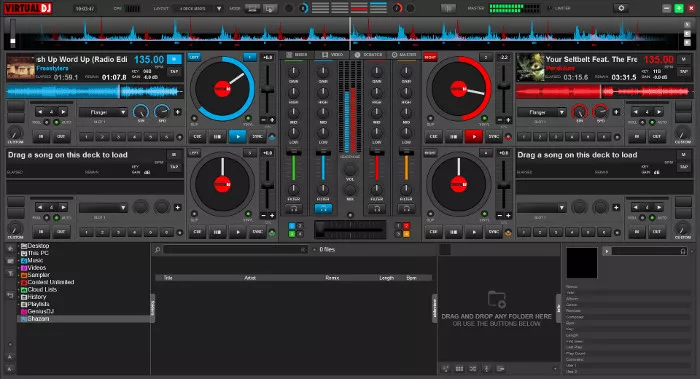Screen dimensions: 700x379
Task: Click the favorites star icon in browser sidebar
Action: pyautogui.click(x=10, y=249)
